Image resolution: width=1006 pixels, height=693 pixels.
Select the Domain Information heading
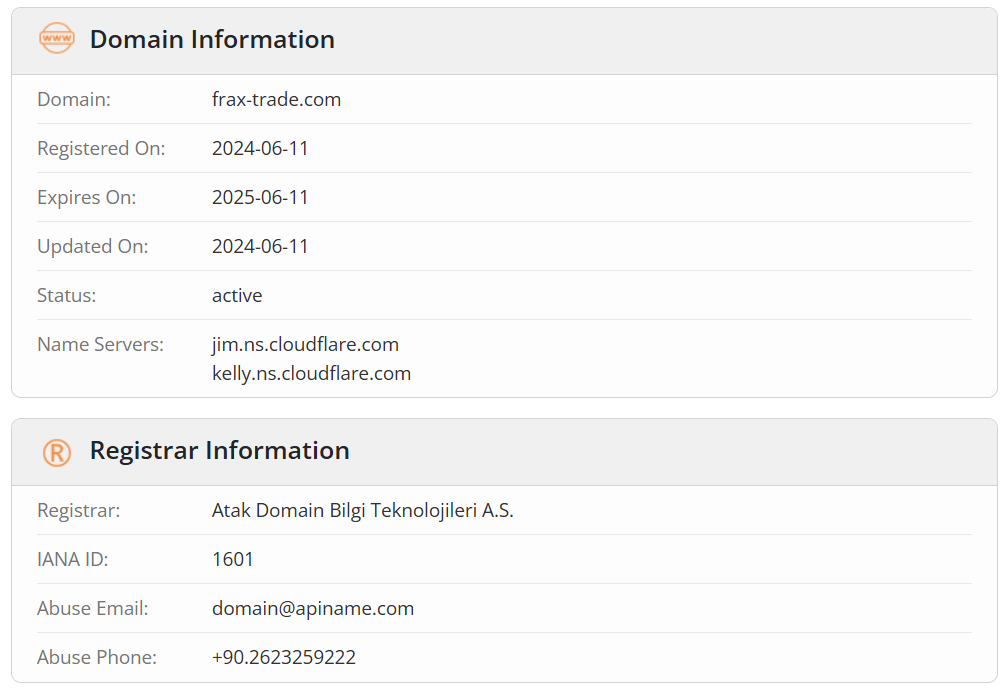[212, 39]
